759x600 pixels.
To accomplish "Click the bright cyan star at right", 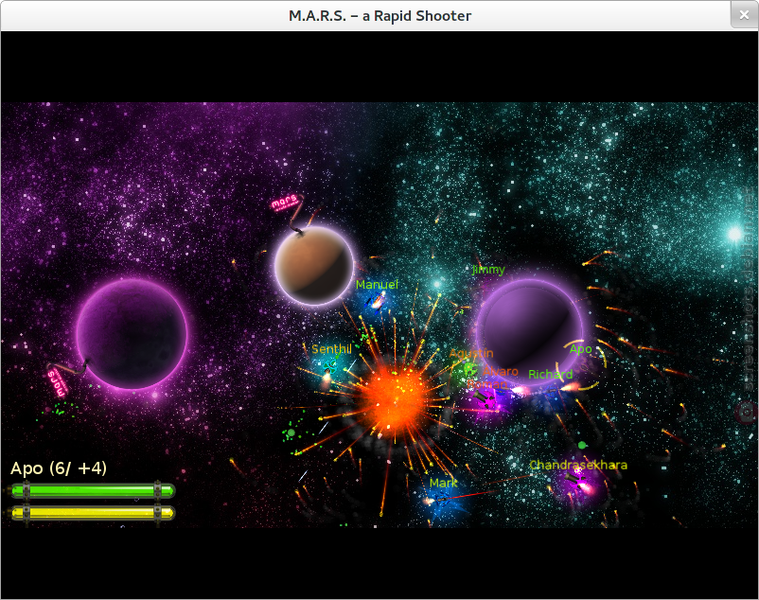I will (x=735, y=234).
